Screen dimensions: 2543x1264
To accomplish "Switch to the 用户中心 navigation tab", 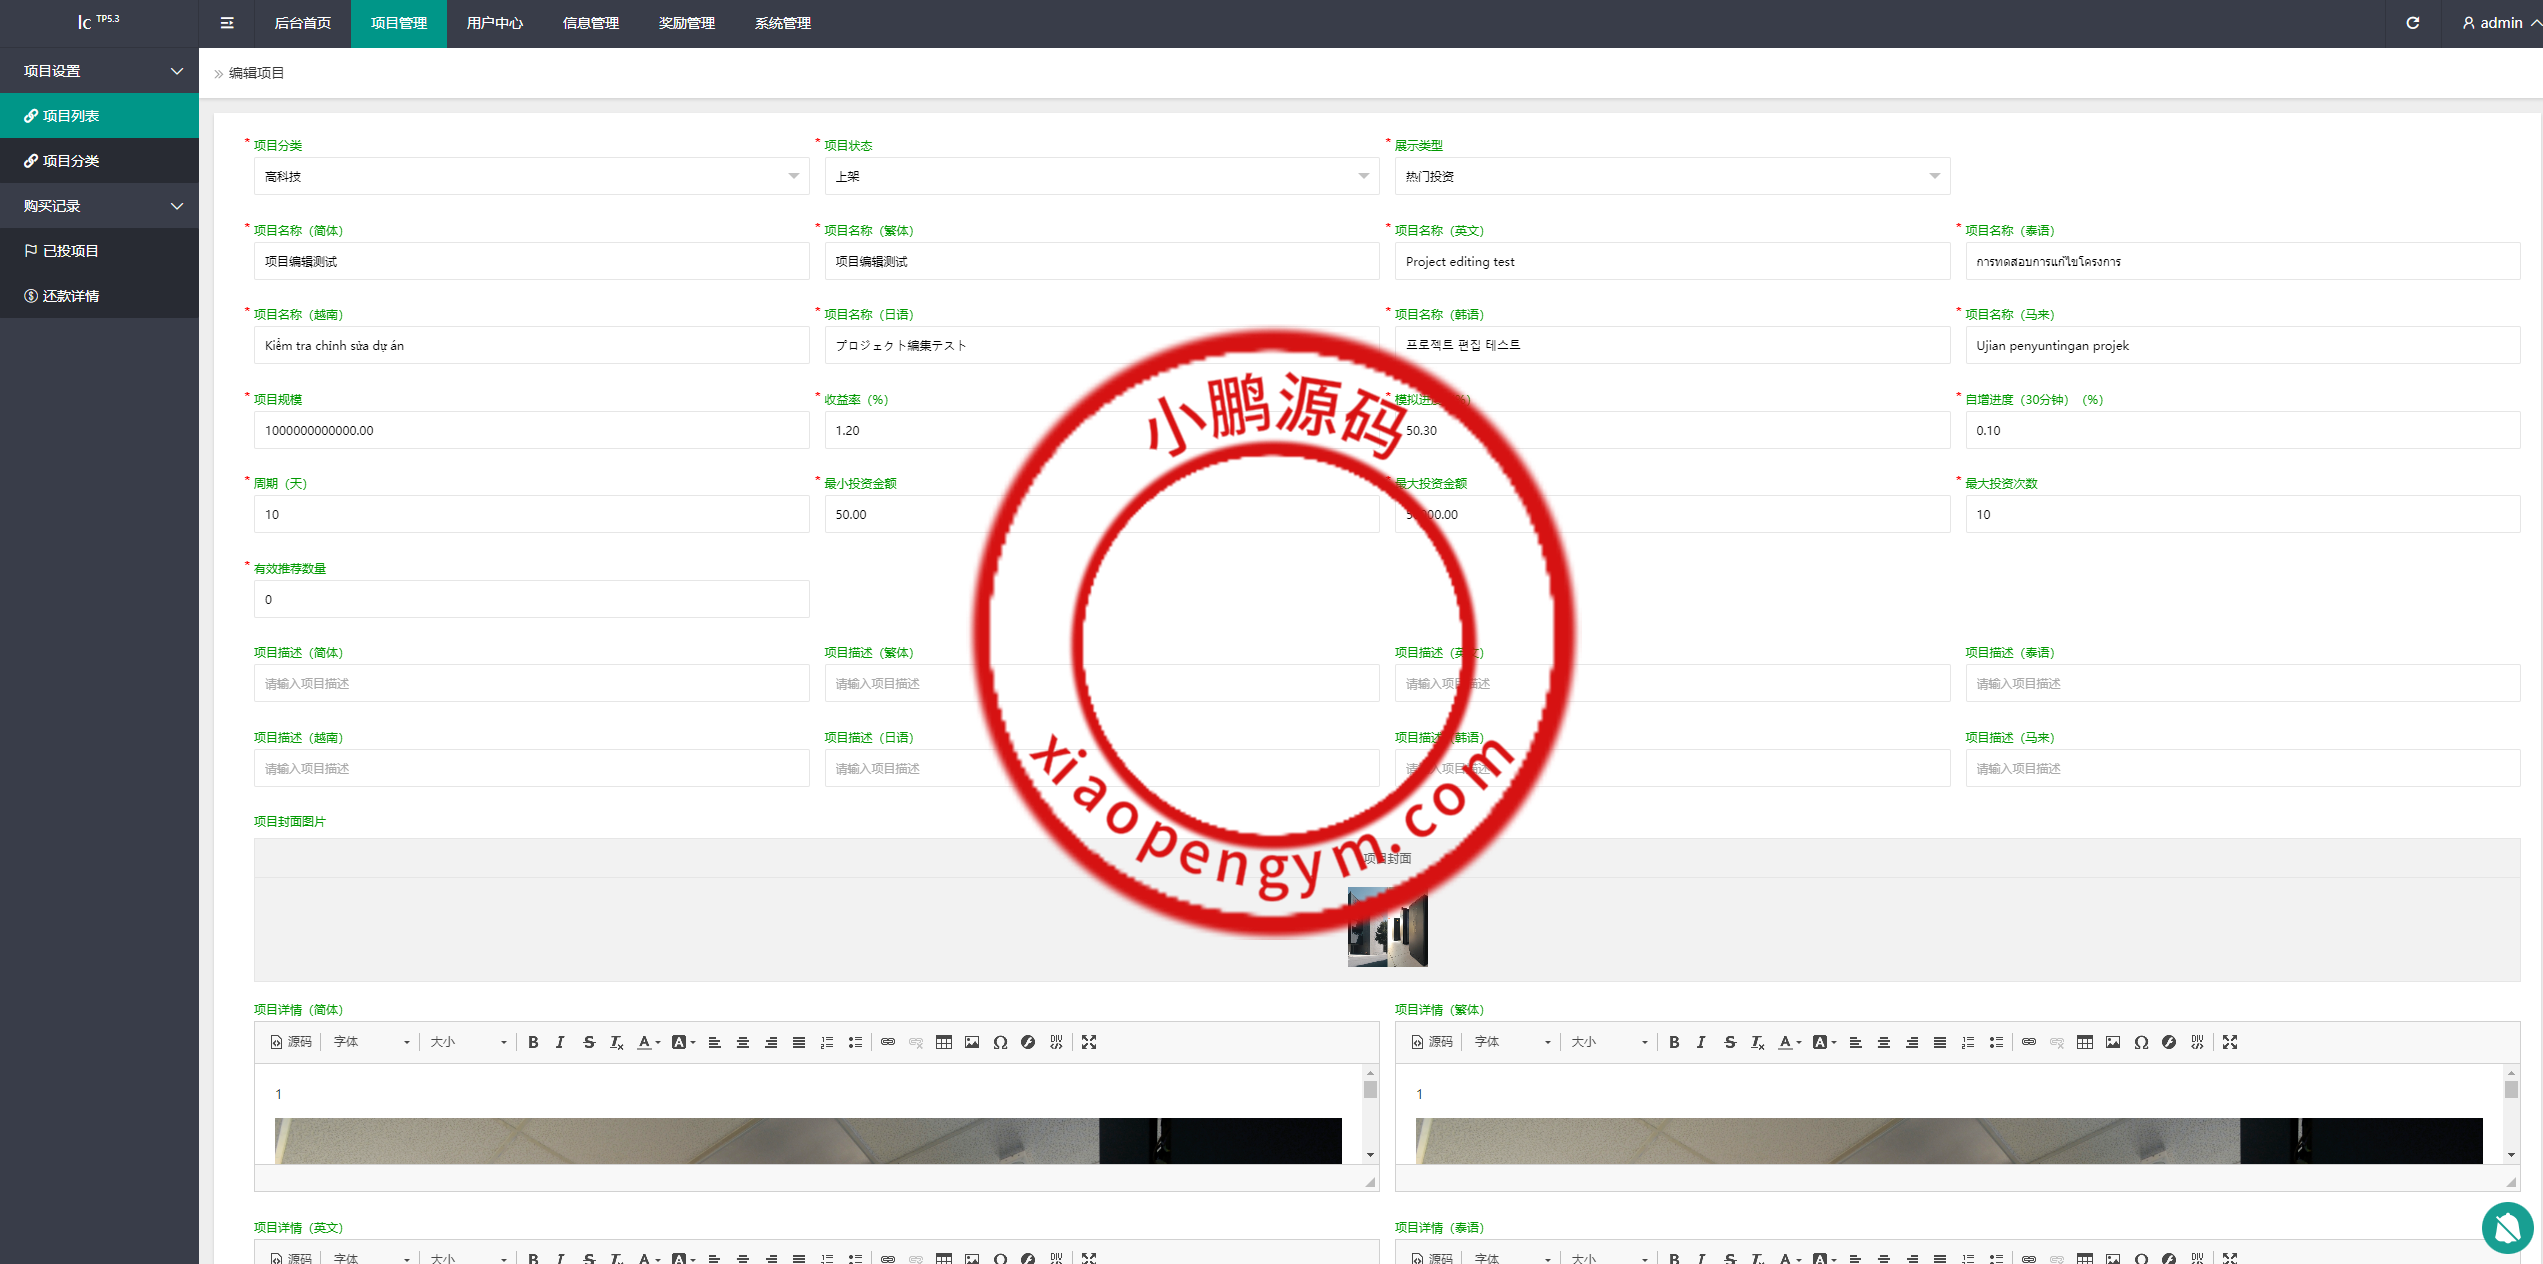I will [x=494, y=23].
